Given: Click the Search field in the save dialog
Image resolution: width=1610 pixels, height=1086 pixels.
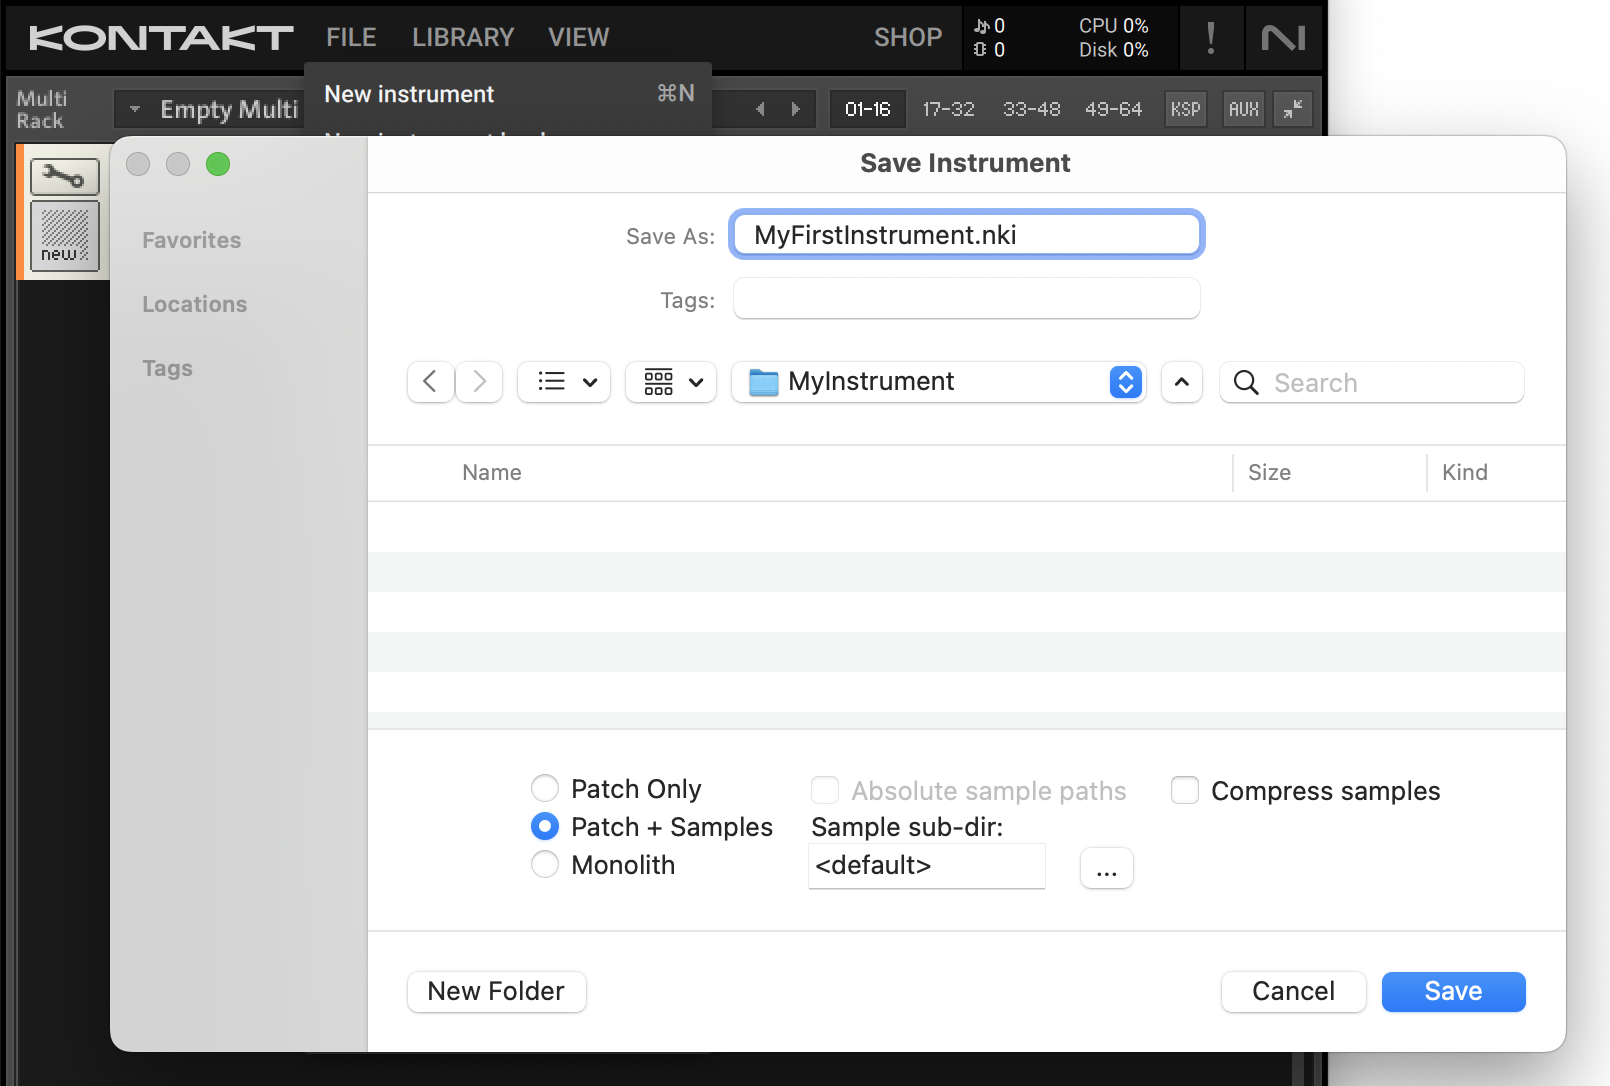Looking at the screenshot, I should tap(1371, 383).
